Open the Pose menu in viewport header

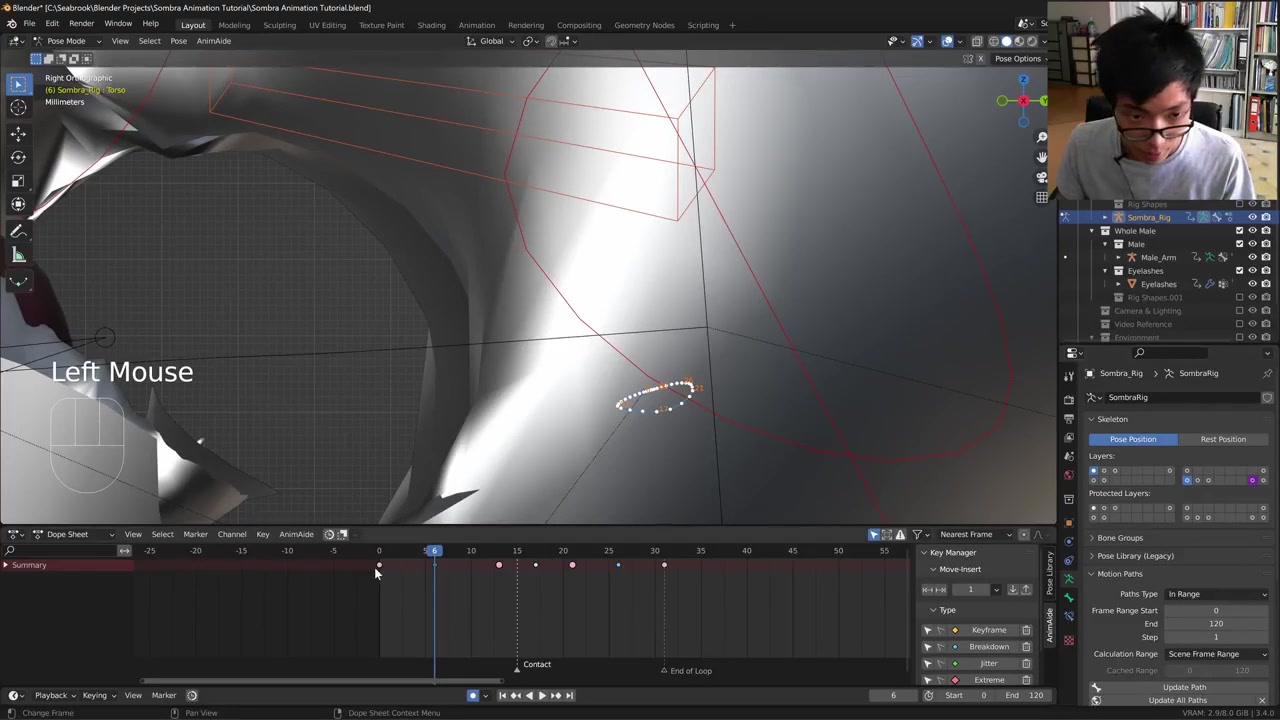(x=178, y=41)
